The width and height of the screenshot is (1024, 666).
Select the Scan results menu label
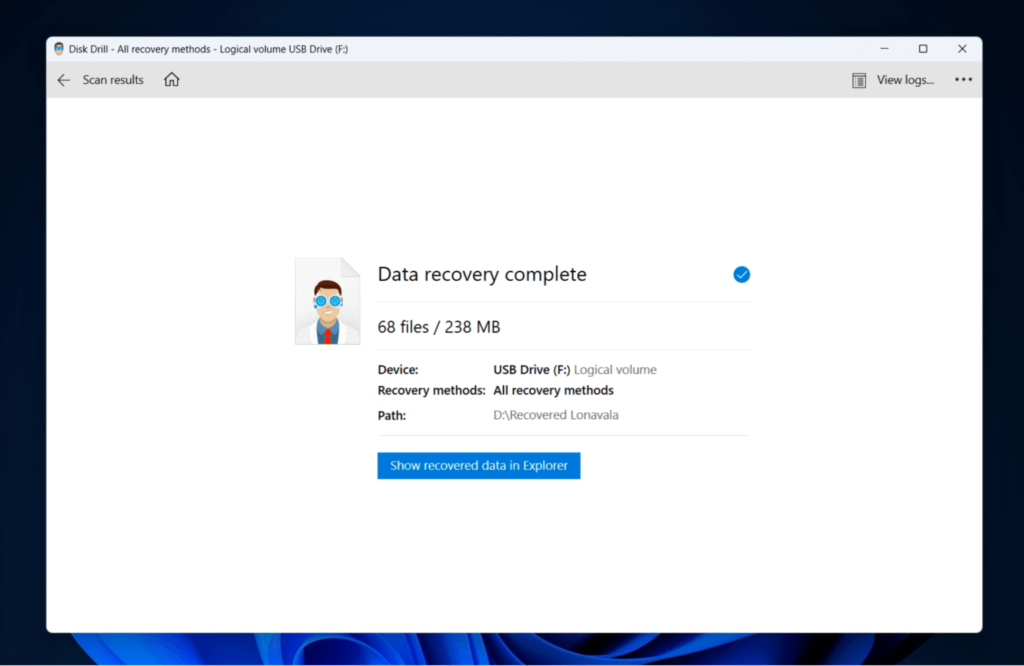tap(113, 79)
